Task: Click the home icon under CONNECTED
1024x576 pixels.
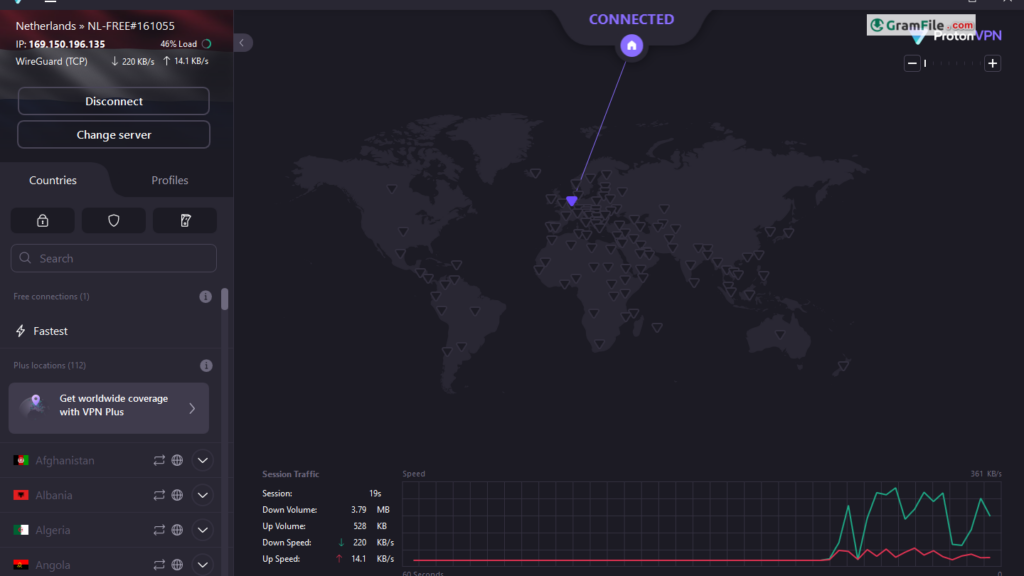Action: (x=631, y=45)
